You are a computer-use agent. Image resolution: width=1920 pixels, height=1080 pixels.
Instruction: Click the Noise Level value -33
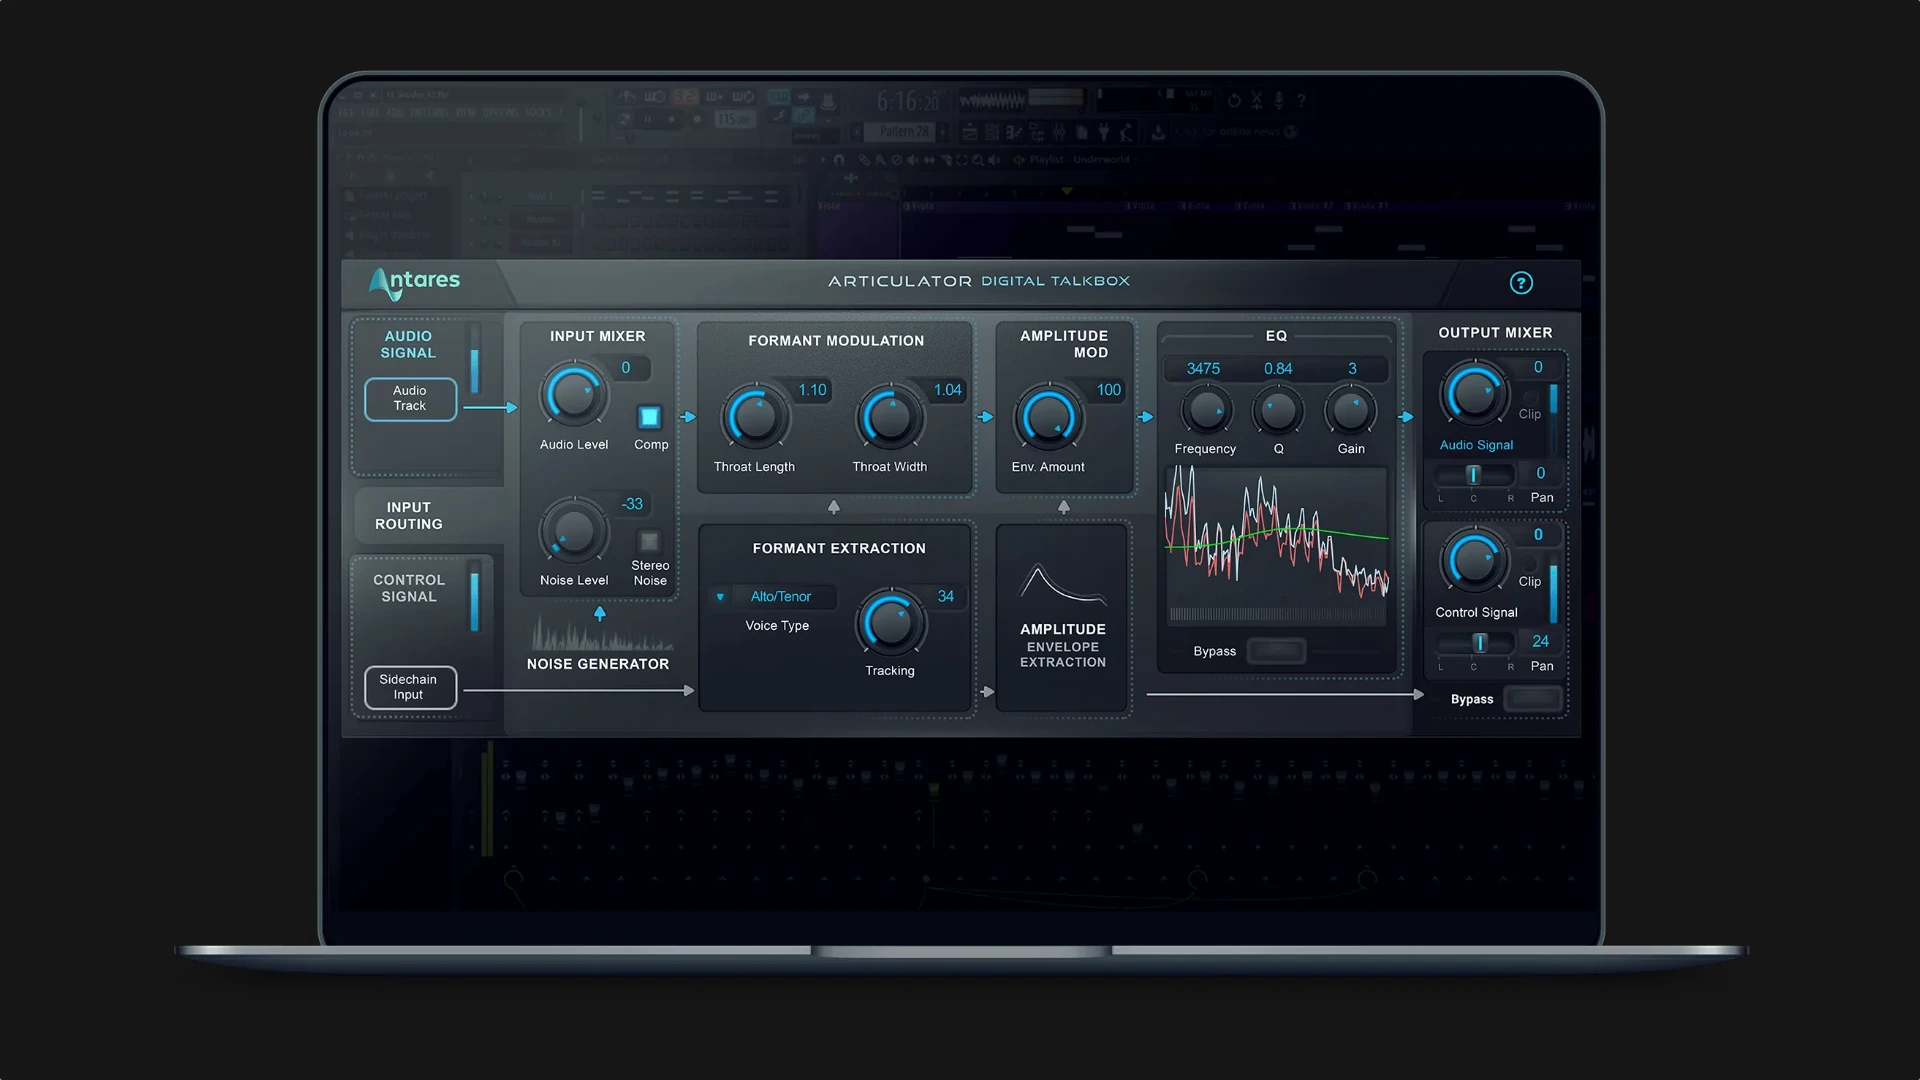pyautogui.click(x=632, y=504)
